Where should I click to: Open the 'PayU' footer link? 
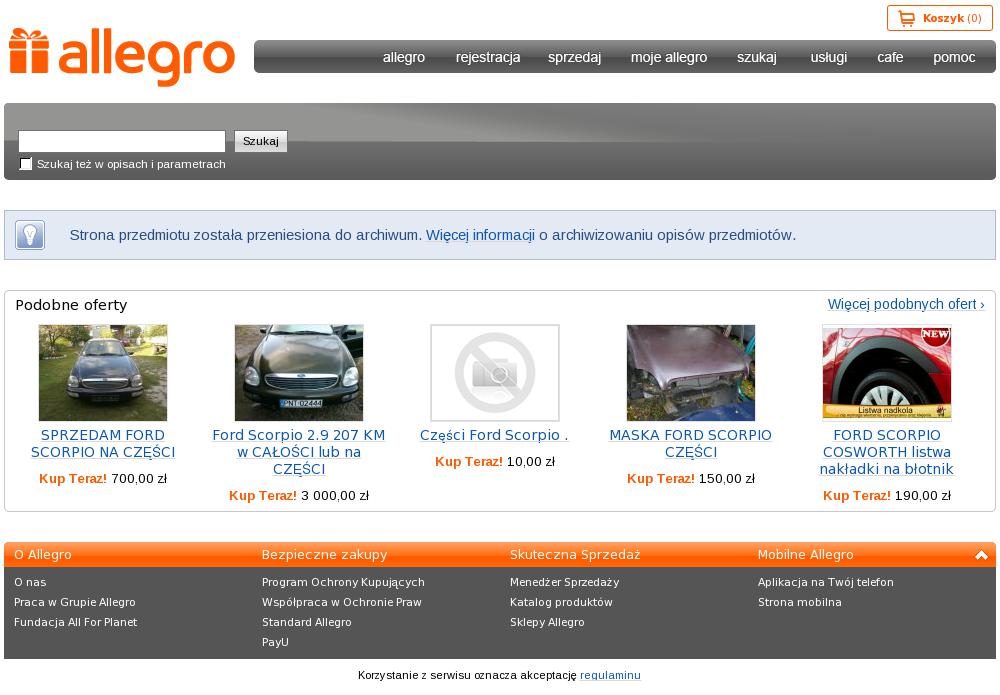point(276,642)
